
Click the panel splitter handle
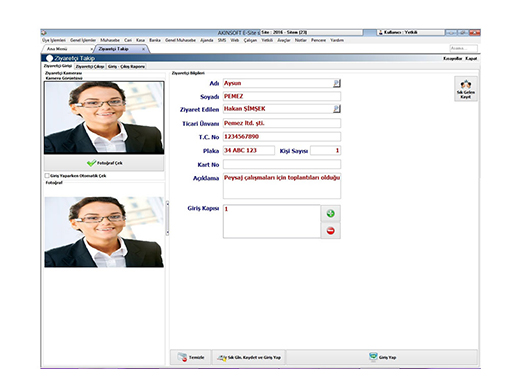pyautogui.click(x=167, y=218)
